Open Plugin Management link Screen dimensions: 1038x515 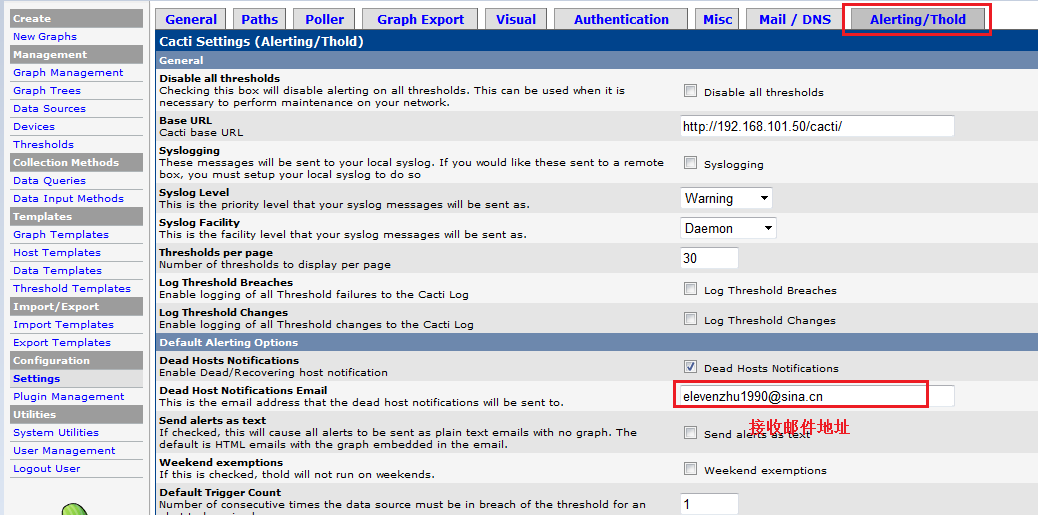coord(69,396)
